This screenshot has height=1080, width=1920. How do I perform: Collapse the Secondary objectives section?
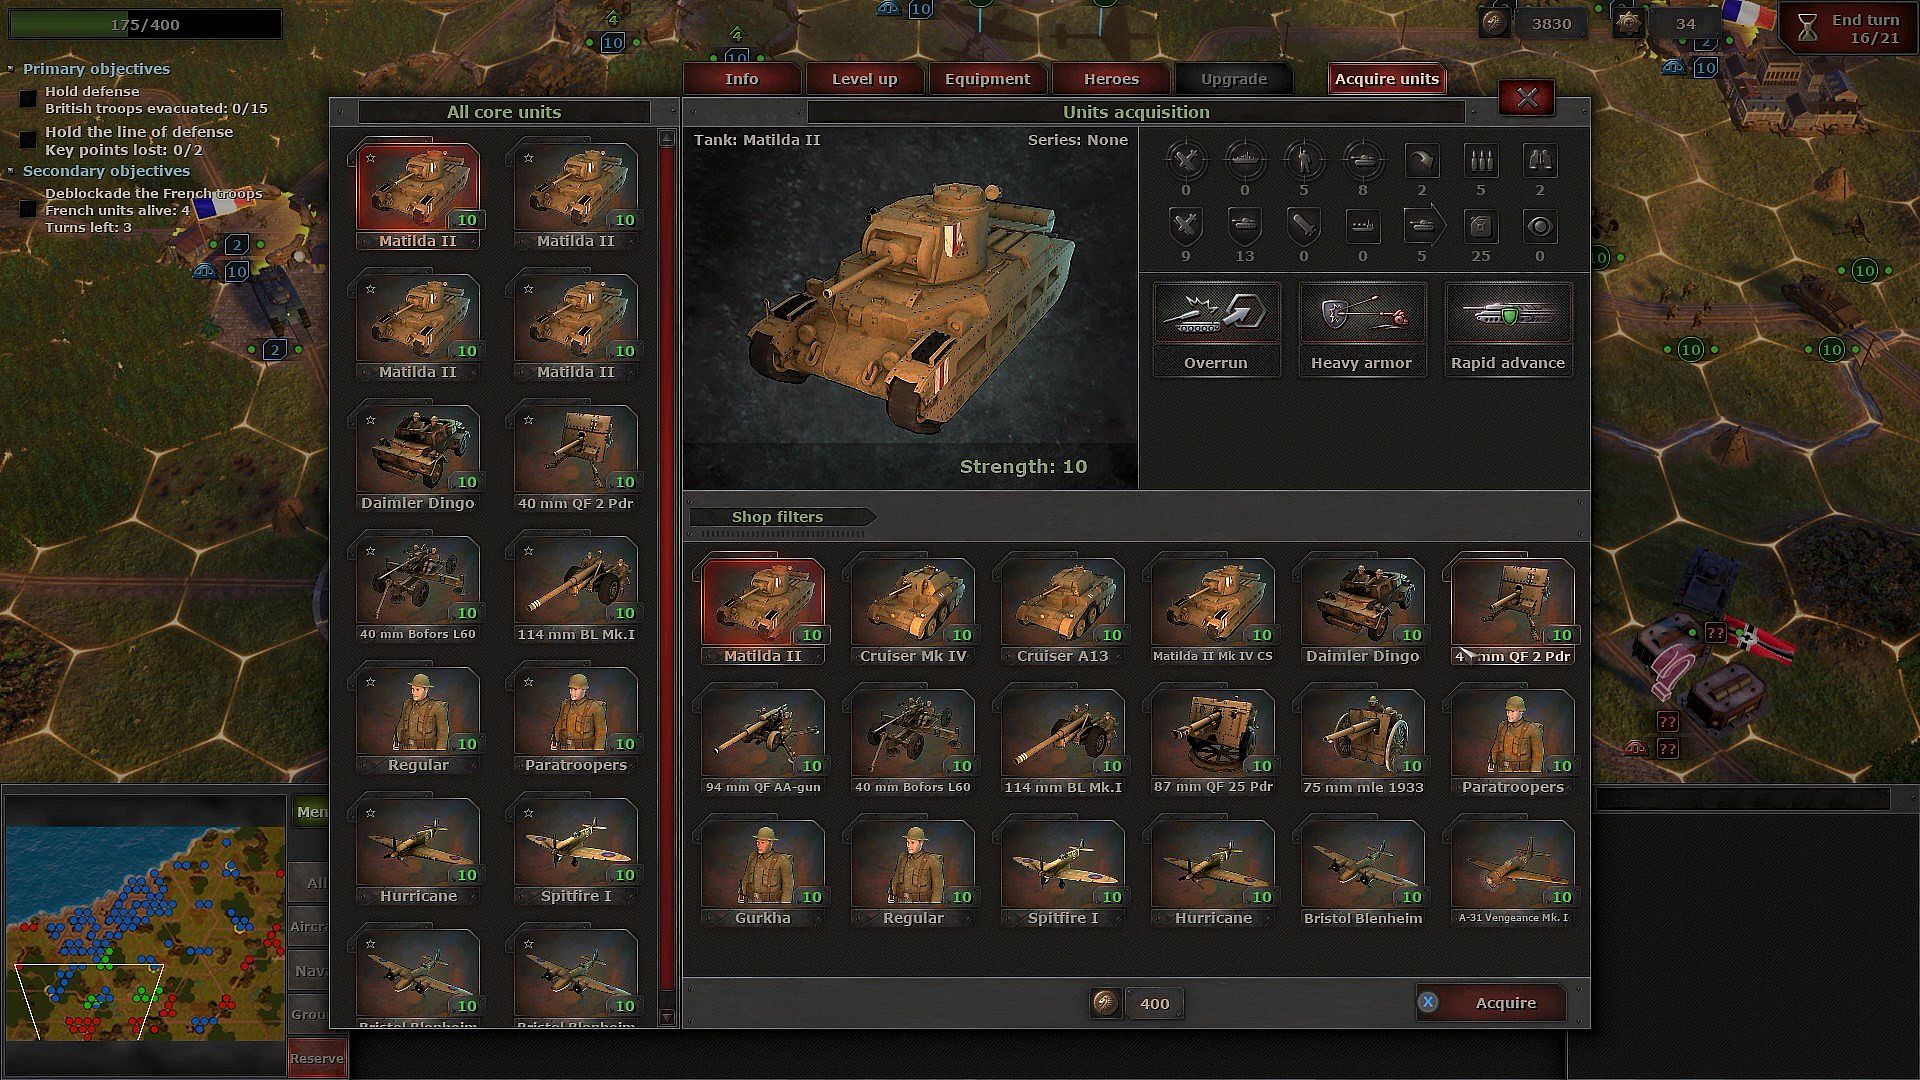[x=10, y=171]
